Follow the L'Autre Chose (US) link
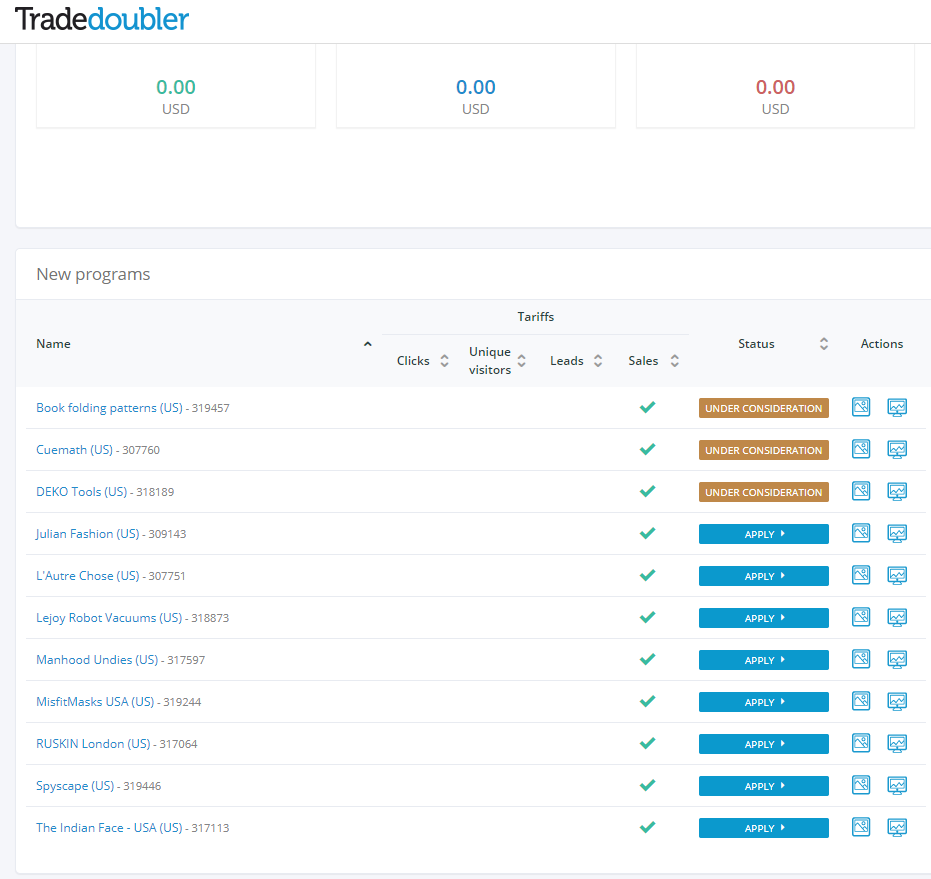The image size is (931, 879). [87, 576]
